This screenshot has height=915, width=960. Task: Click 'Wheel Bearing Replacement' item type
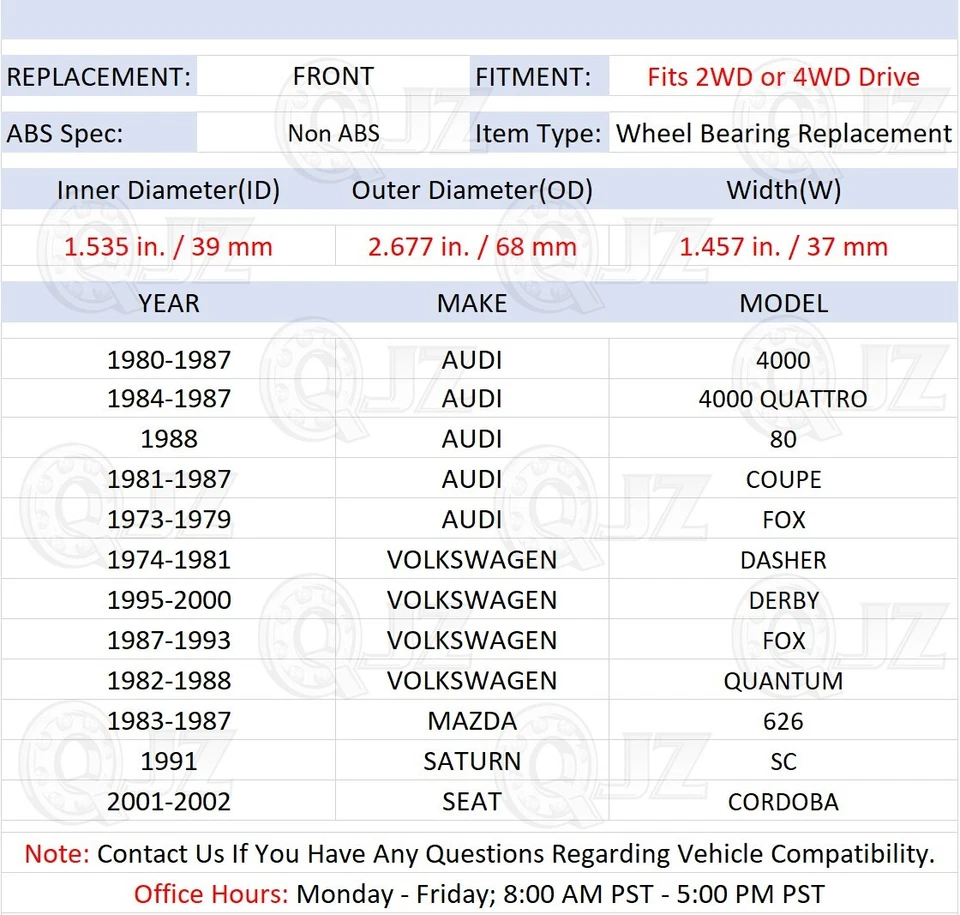[x=783, y=133]
